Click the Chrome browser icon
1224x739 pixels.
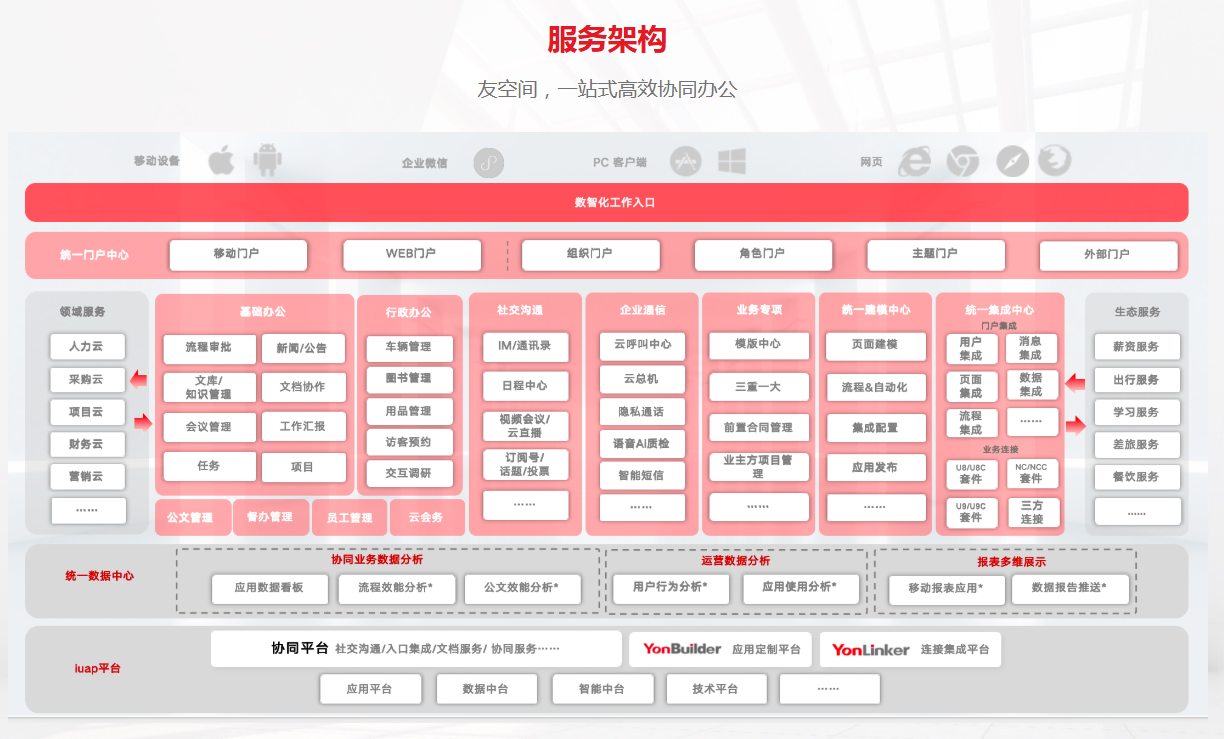click(963, 161)
